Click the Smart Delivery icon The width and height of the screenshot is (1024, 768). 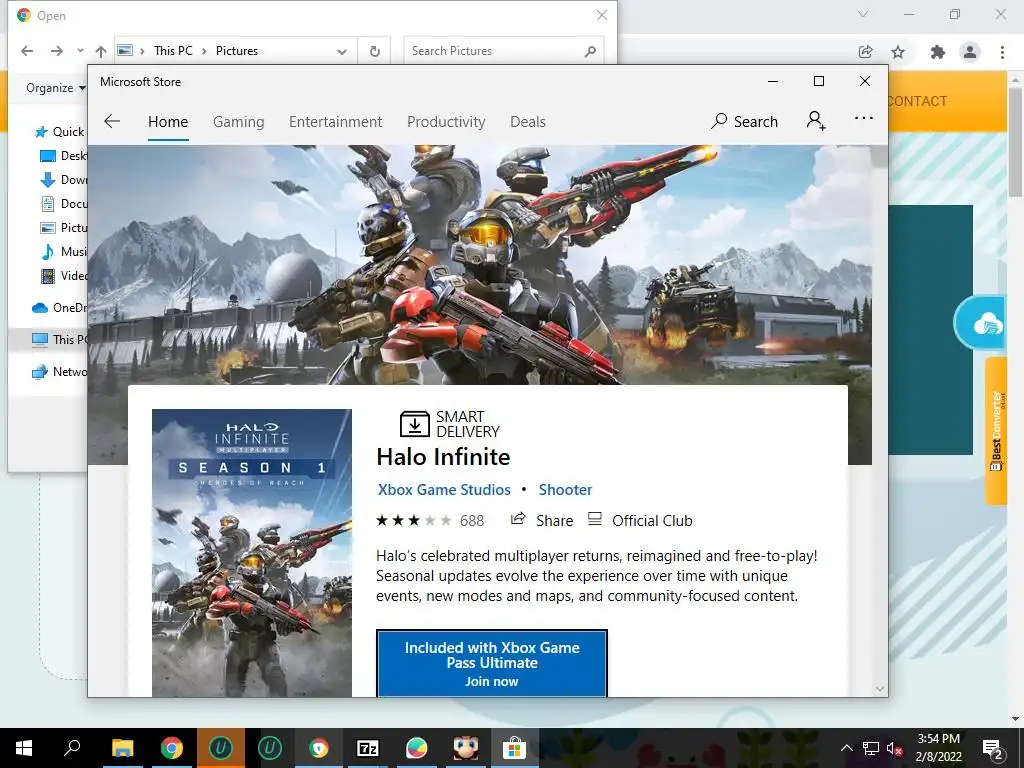414,424
